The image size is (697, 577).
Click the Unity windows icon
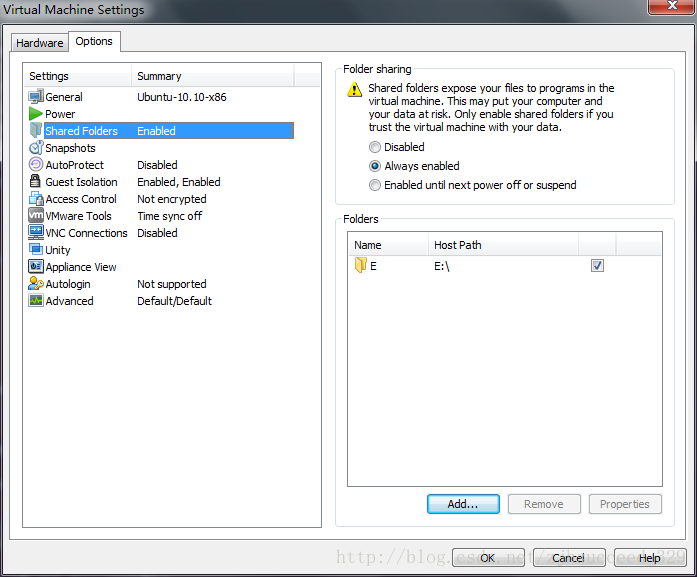[x=36, y=249]
